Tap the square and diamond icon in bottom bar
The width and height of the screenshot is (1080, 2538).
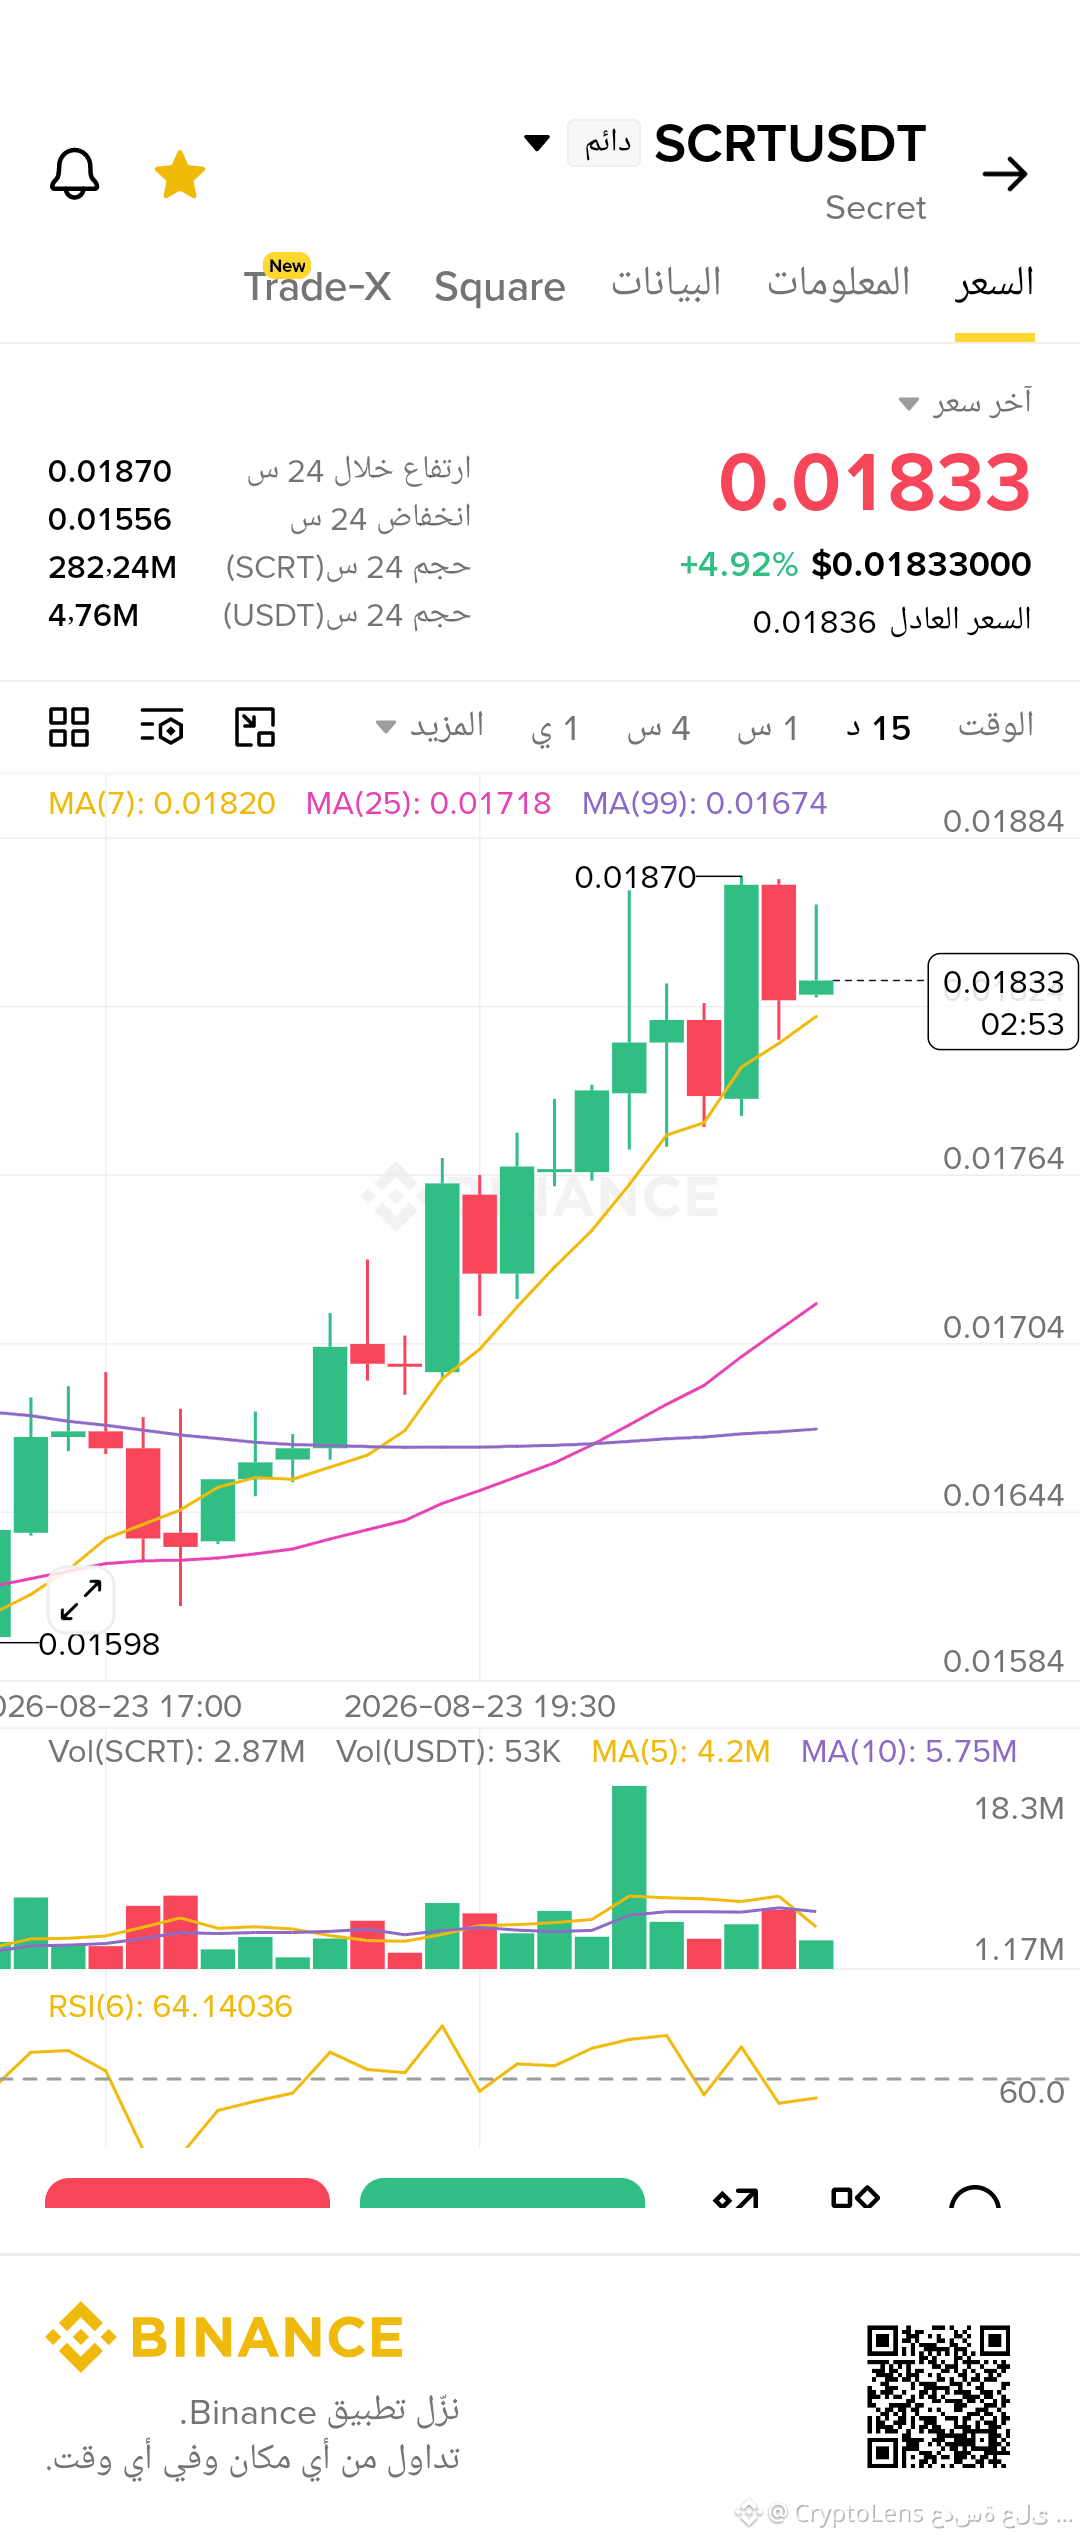pos(855,2197)
